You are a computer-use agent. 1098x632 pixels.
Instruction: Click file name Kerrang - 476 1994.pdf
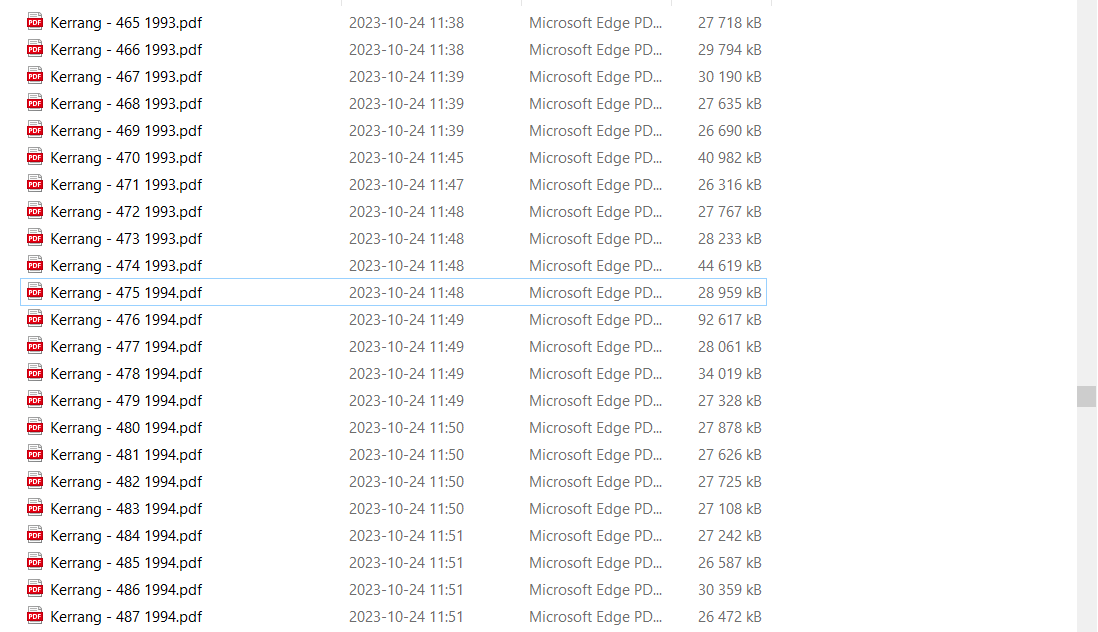click(x=126, y=320)
